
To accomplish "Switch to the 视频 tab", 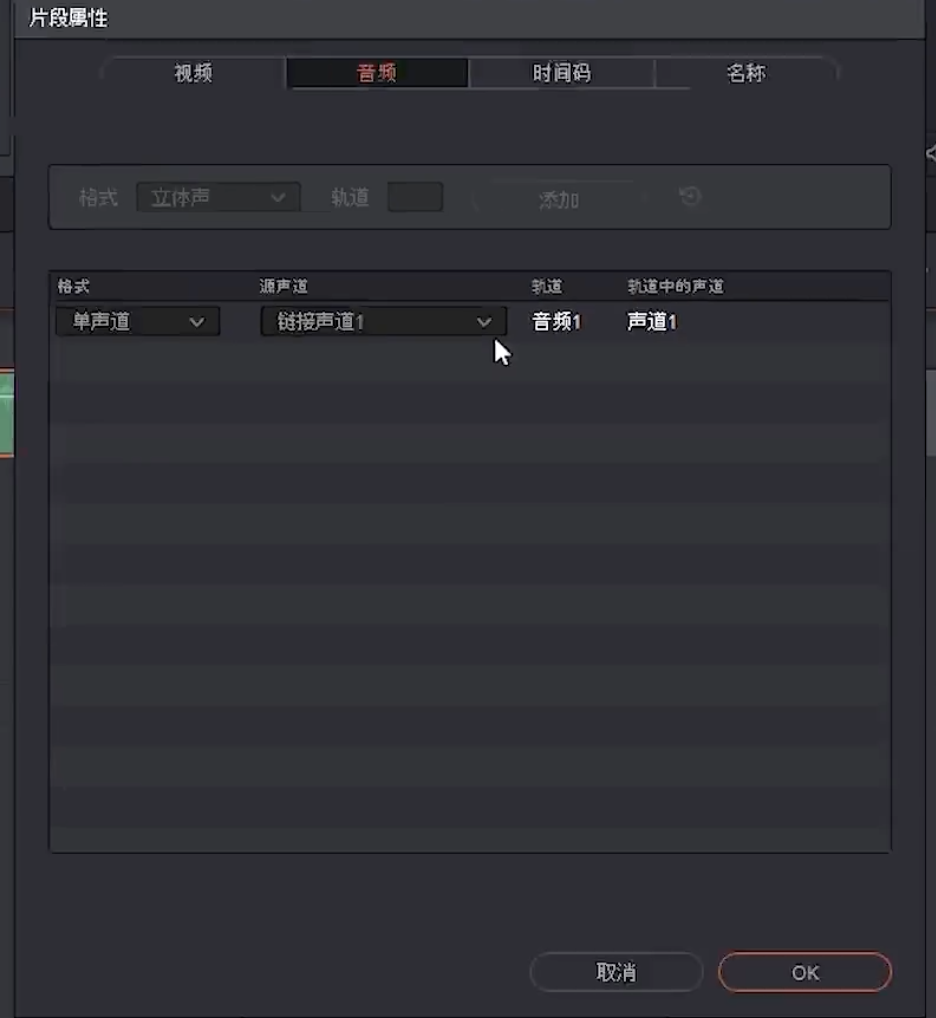I will click(x=193, y=73).
